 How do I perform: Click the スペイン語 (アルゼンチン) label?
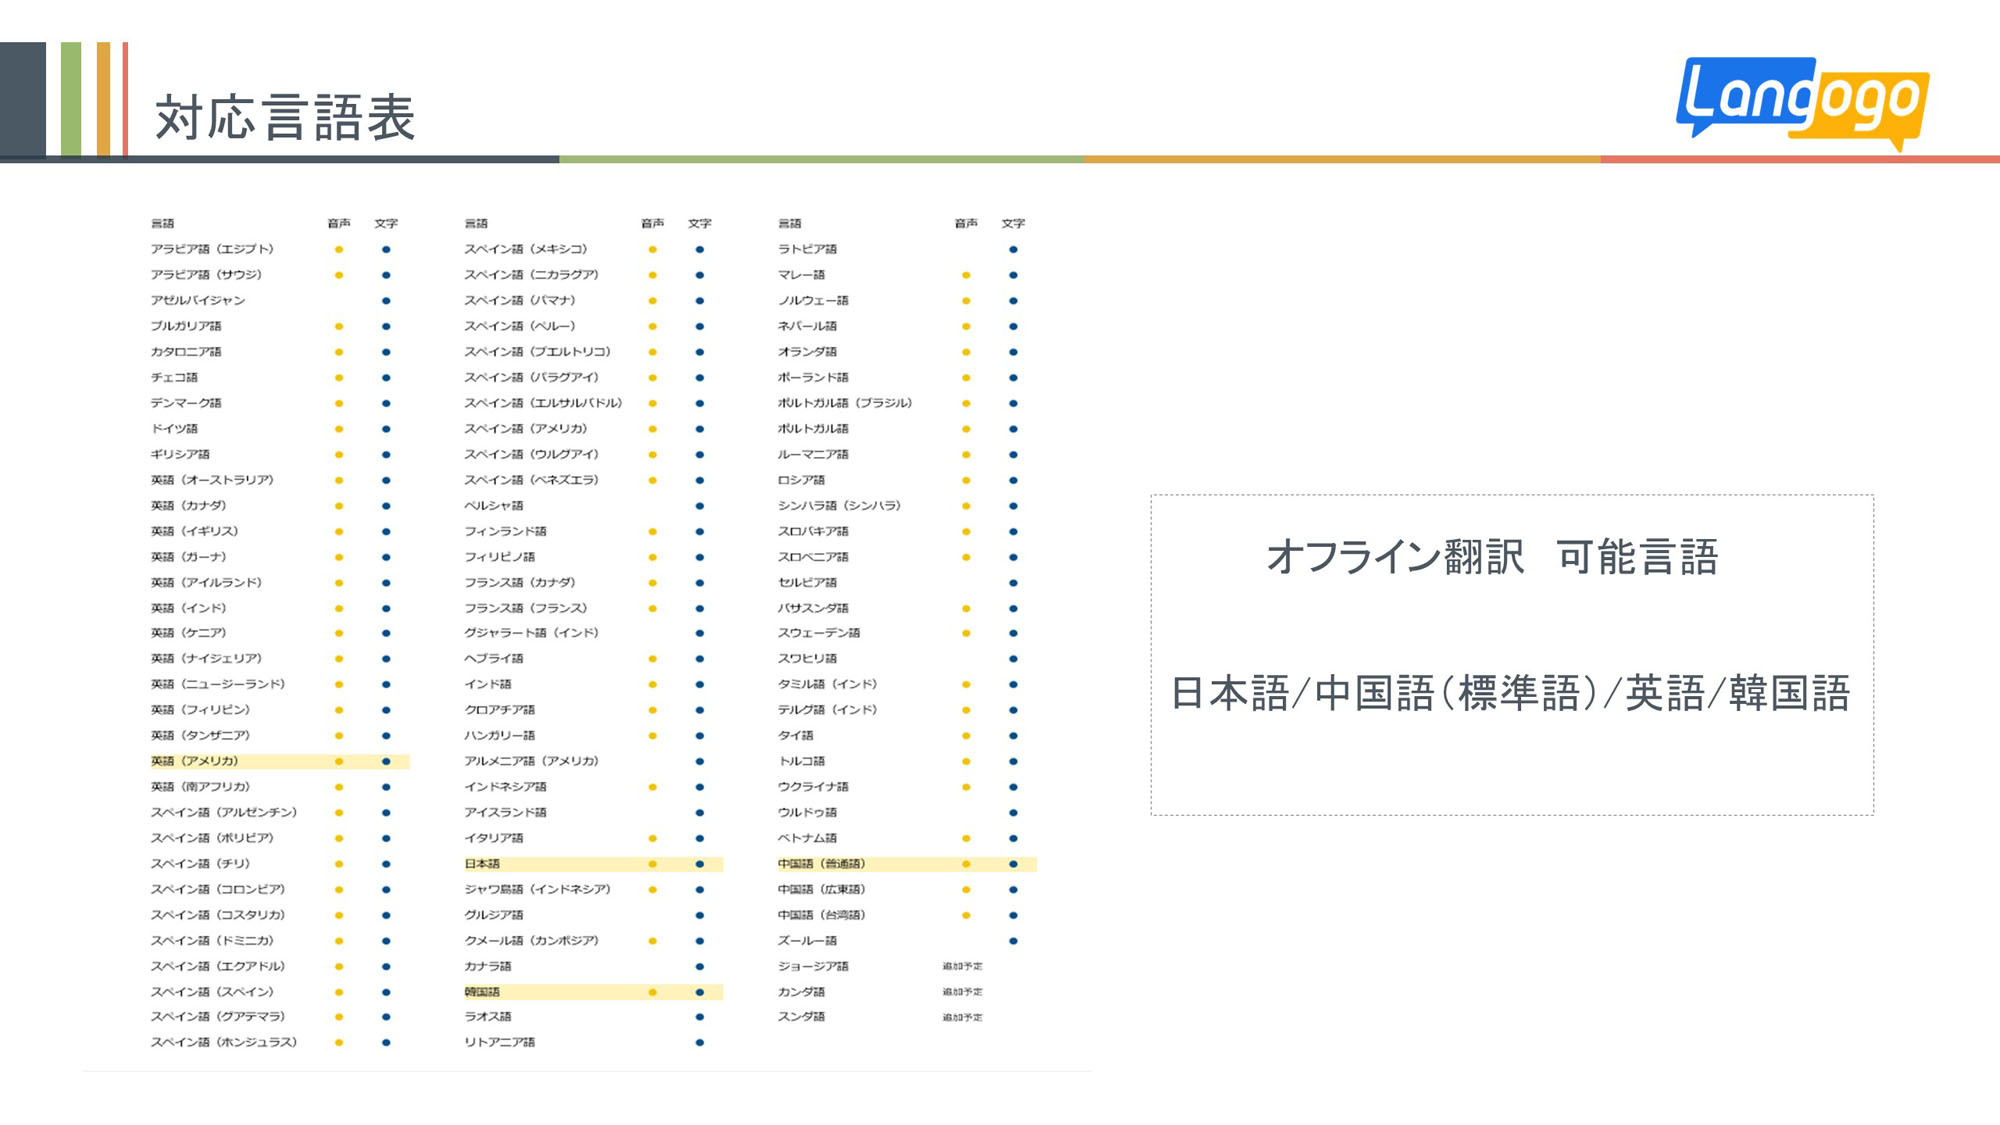click(224, 812)
